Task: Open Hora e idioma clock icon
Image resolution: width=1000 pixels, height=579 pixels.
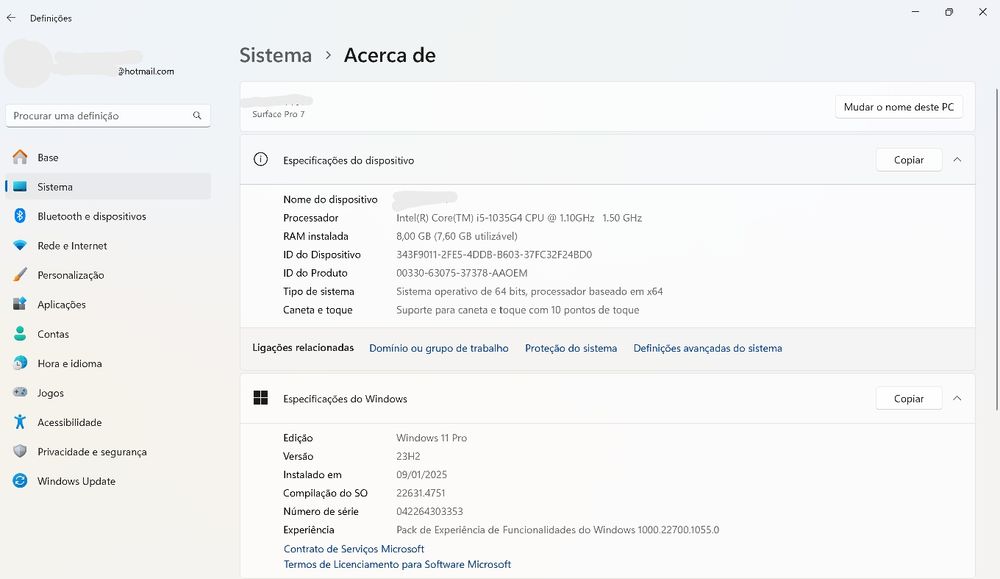Action: (x=20, y=363)
